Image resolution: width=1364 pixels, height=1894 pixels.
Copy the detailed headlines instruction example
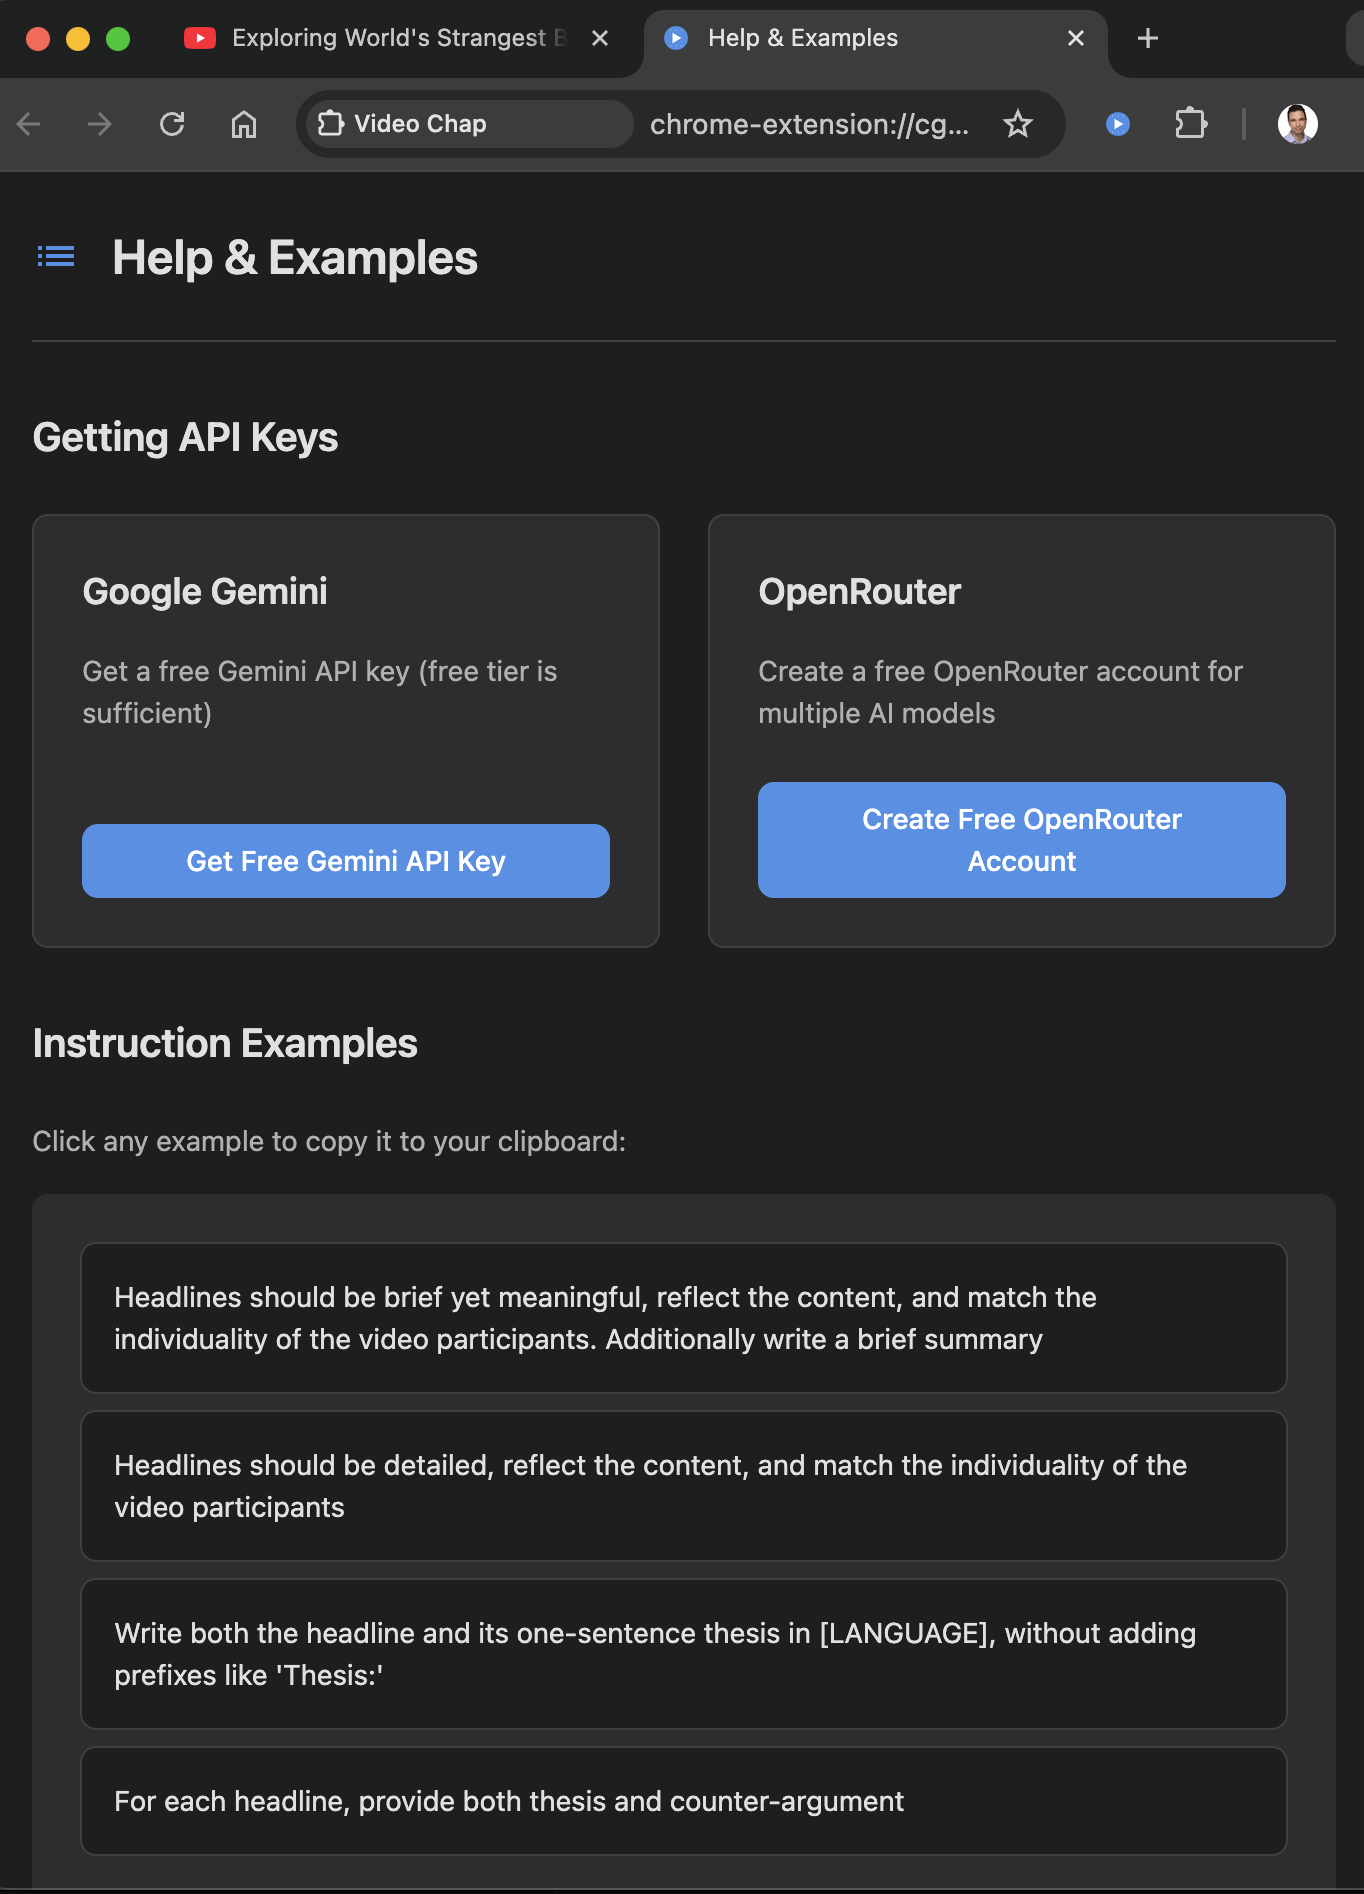[684, 1486]
